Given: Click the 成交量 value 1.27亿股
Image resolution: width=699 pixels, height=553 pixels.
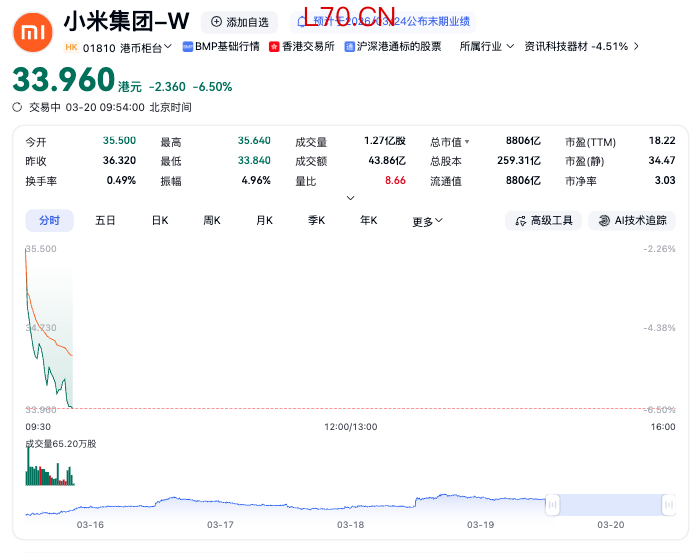Looking at the screenshot, I should tap(385, 141).
